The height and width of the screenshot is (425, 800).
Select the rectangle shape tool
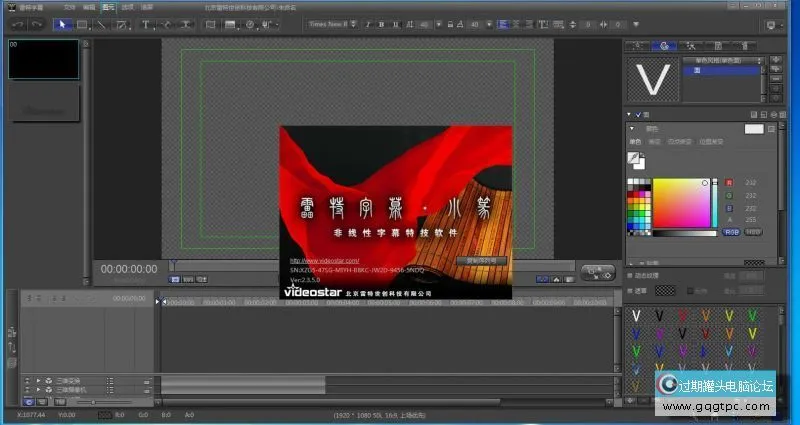click(x=82, y=23)
